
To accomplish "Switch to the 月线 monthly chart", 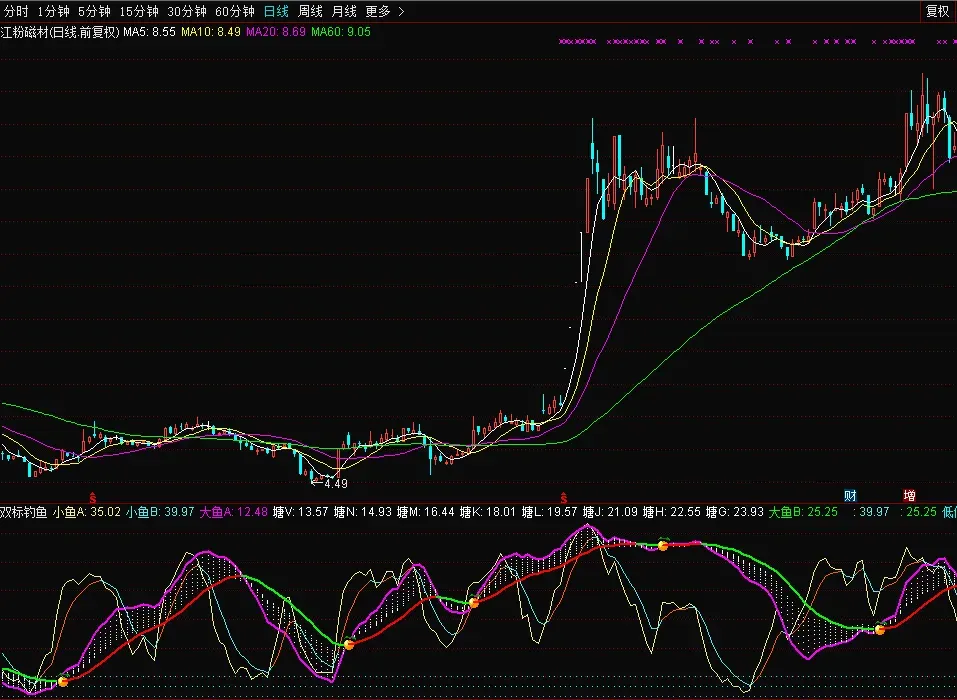I will pyautogui.click(x=344, y=12).
